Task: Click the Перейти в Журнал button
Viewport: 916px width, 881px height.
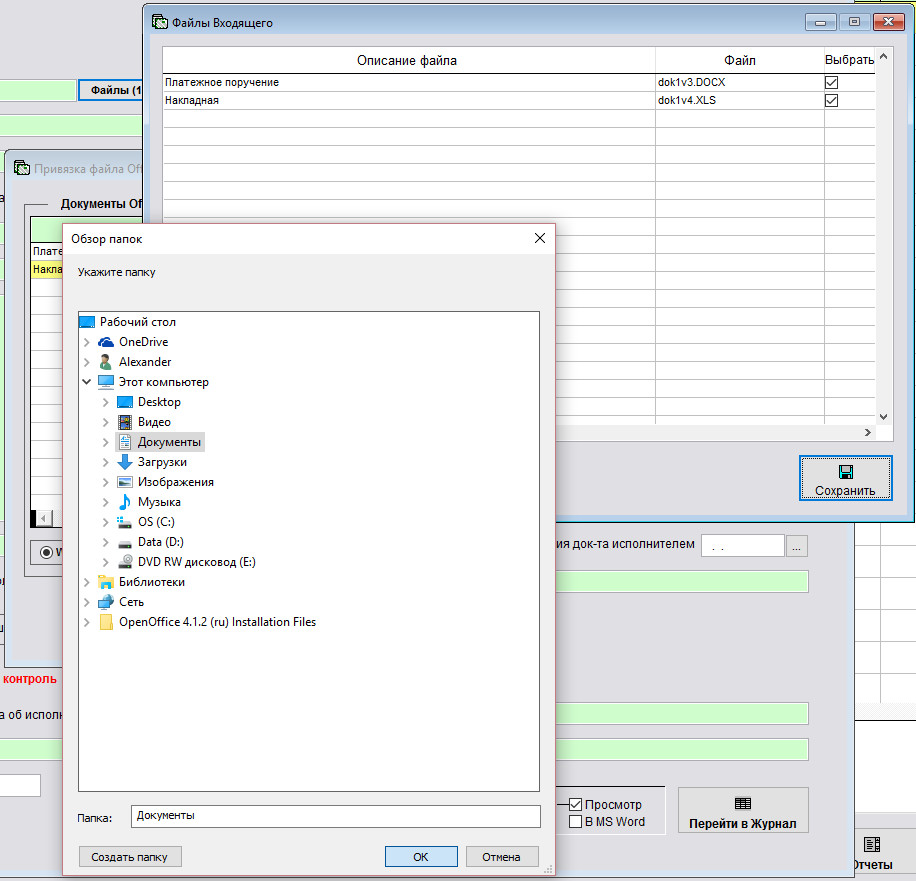Action: pos(742,810)
